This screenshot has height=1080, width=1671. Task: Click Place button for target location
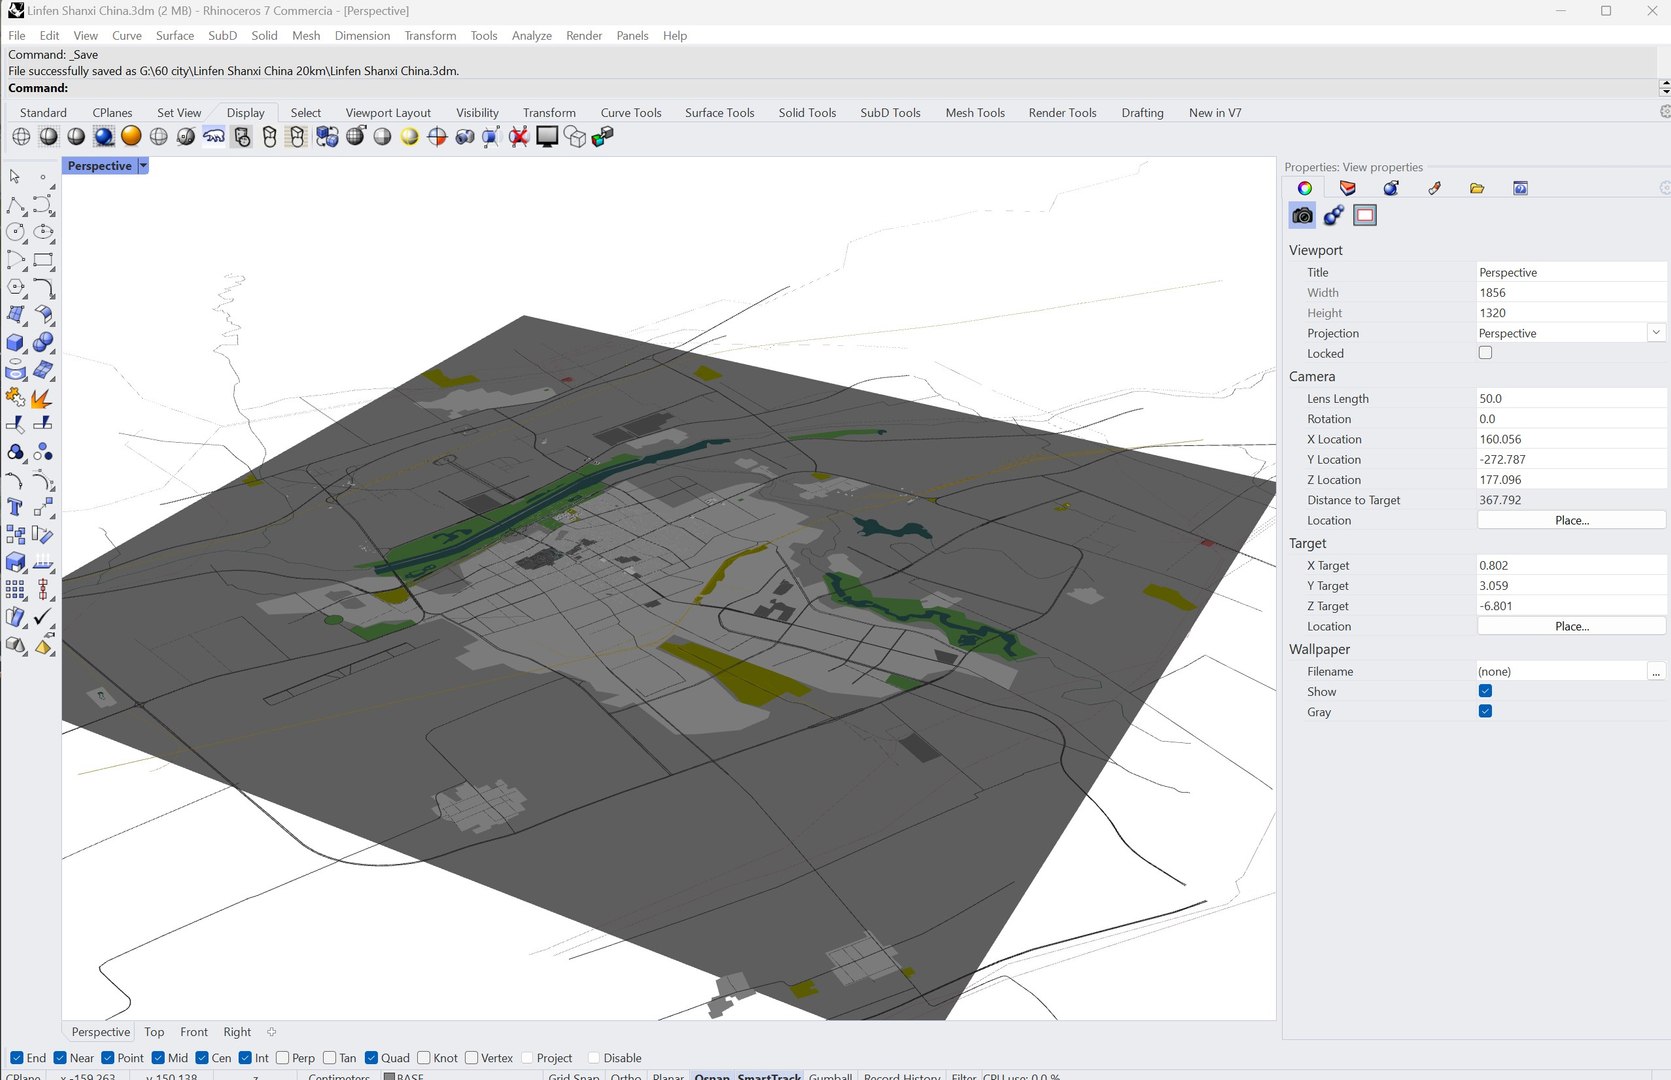(x=1571, y=626)
